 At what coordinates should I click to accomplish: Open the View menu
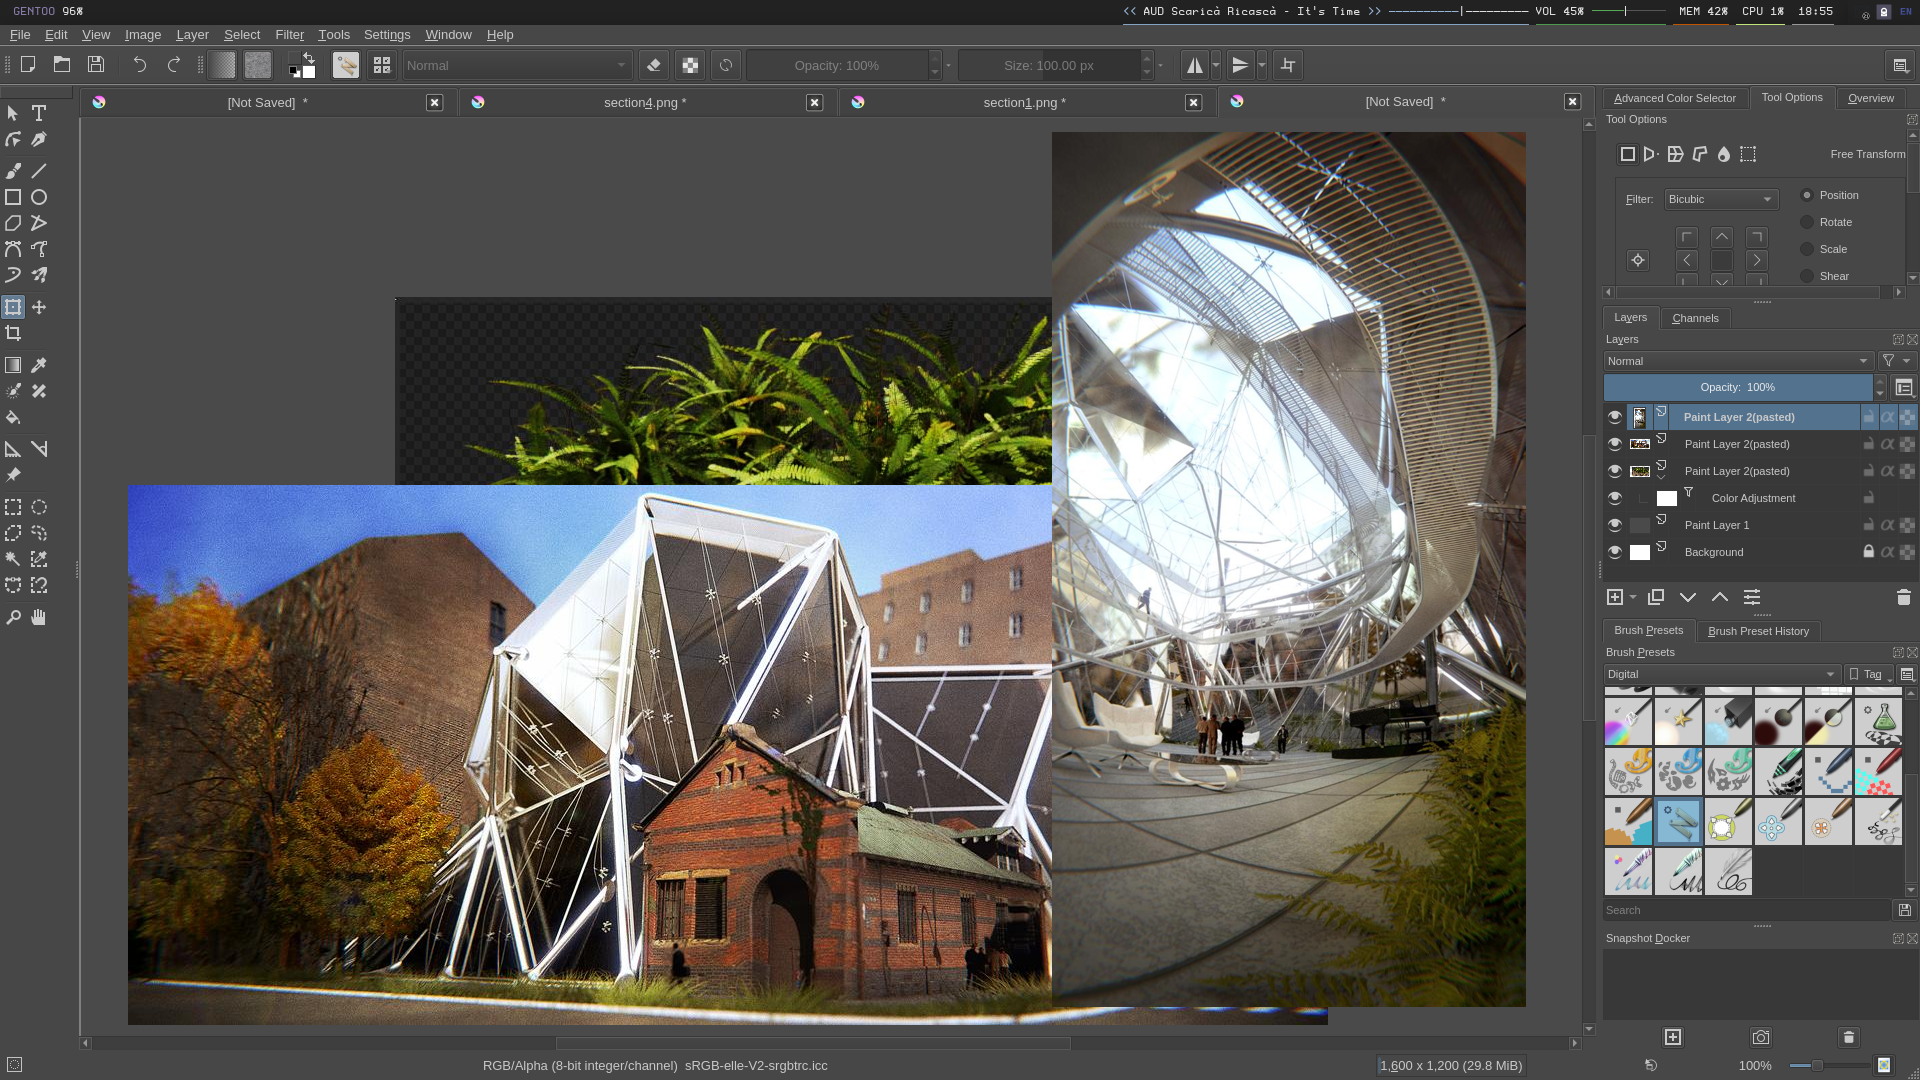(96, 33)
